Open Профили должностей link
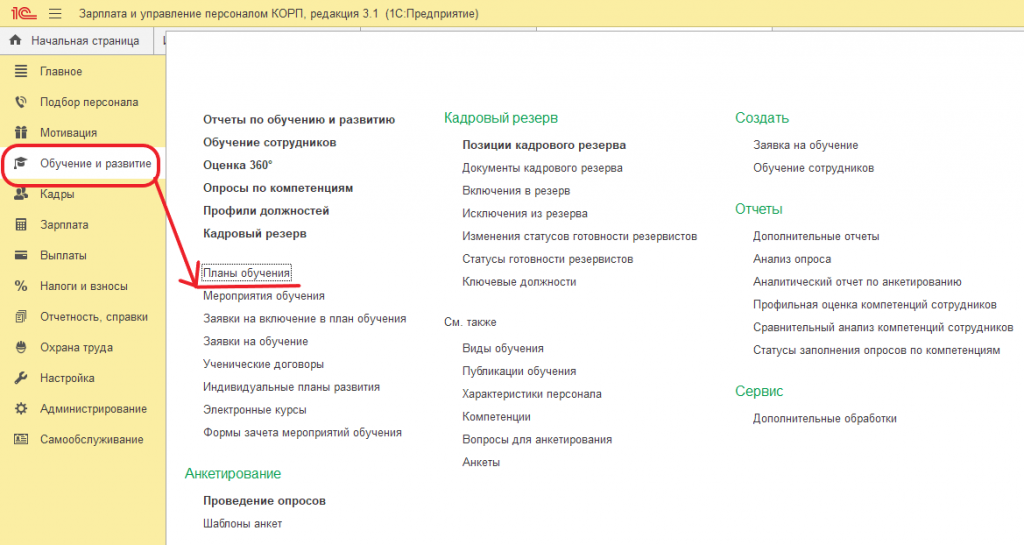 tap(266, 211)
